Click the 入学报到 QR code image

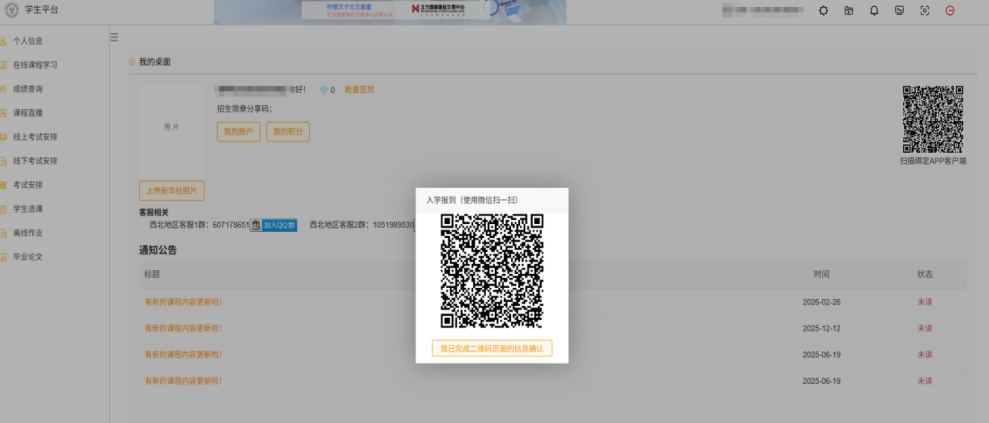pyautogui.click(x=492, y=271)
